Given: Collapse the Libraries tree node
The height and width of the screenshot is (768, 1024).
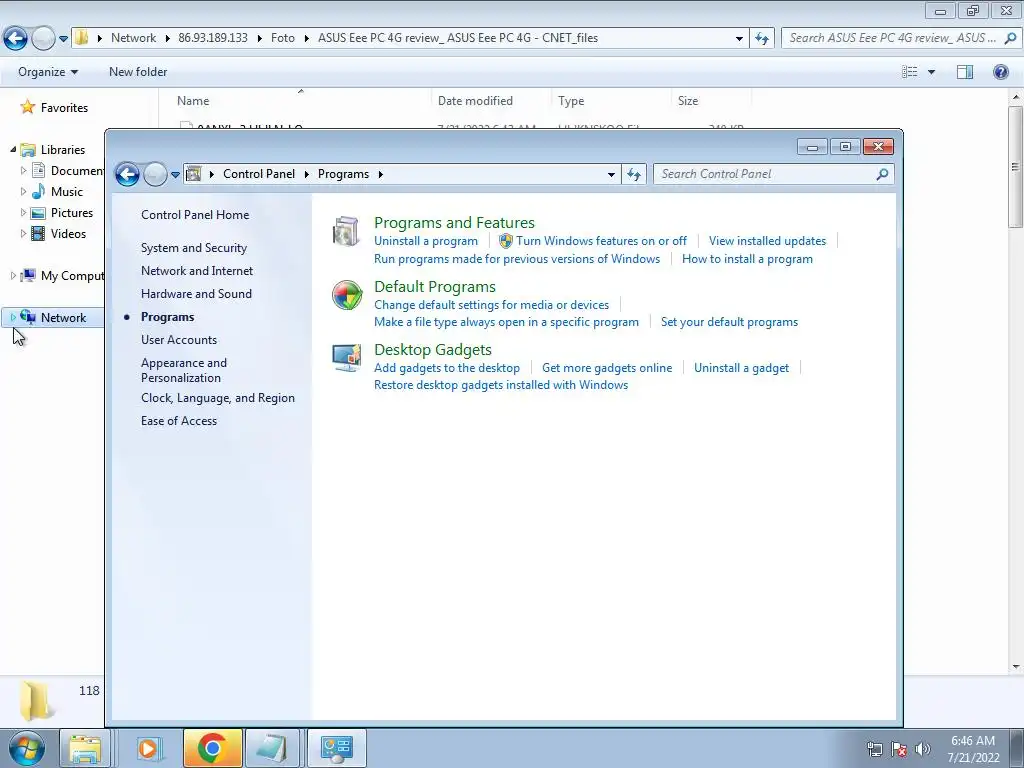Looking at the screenshot, I should click(x=13, y=150).
